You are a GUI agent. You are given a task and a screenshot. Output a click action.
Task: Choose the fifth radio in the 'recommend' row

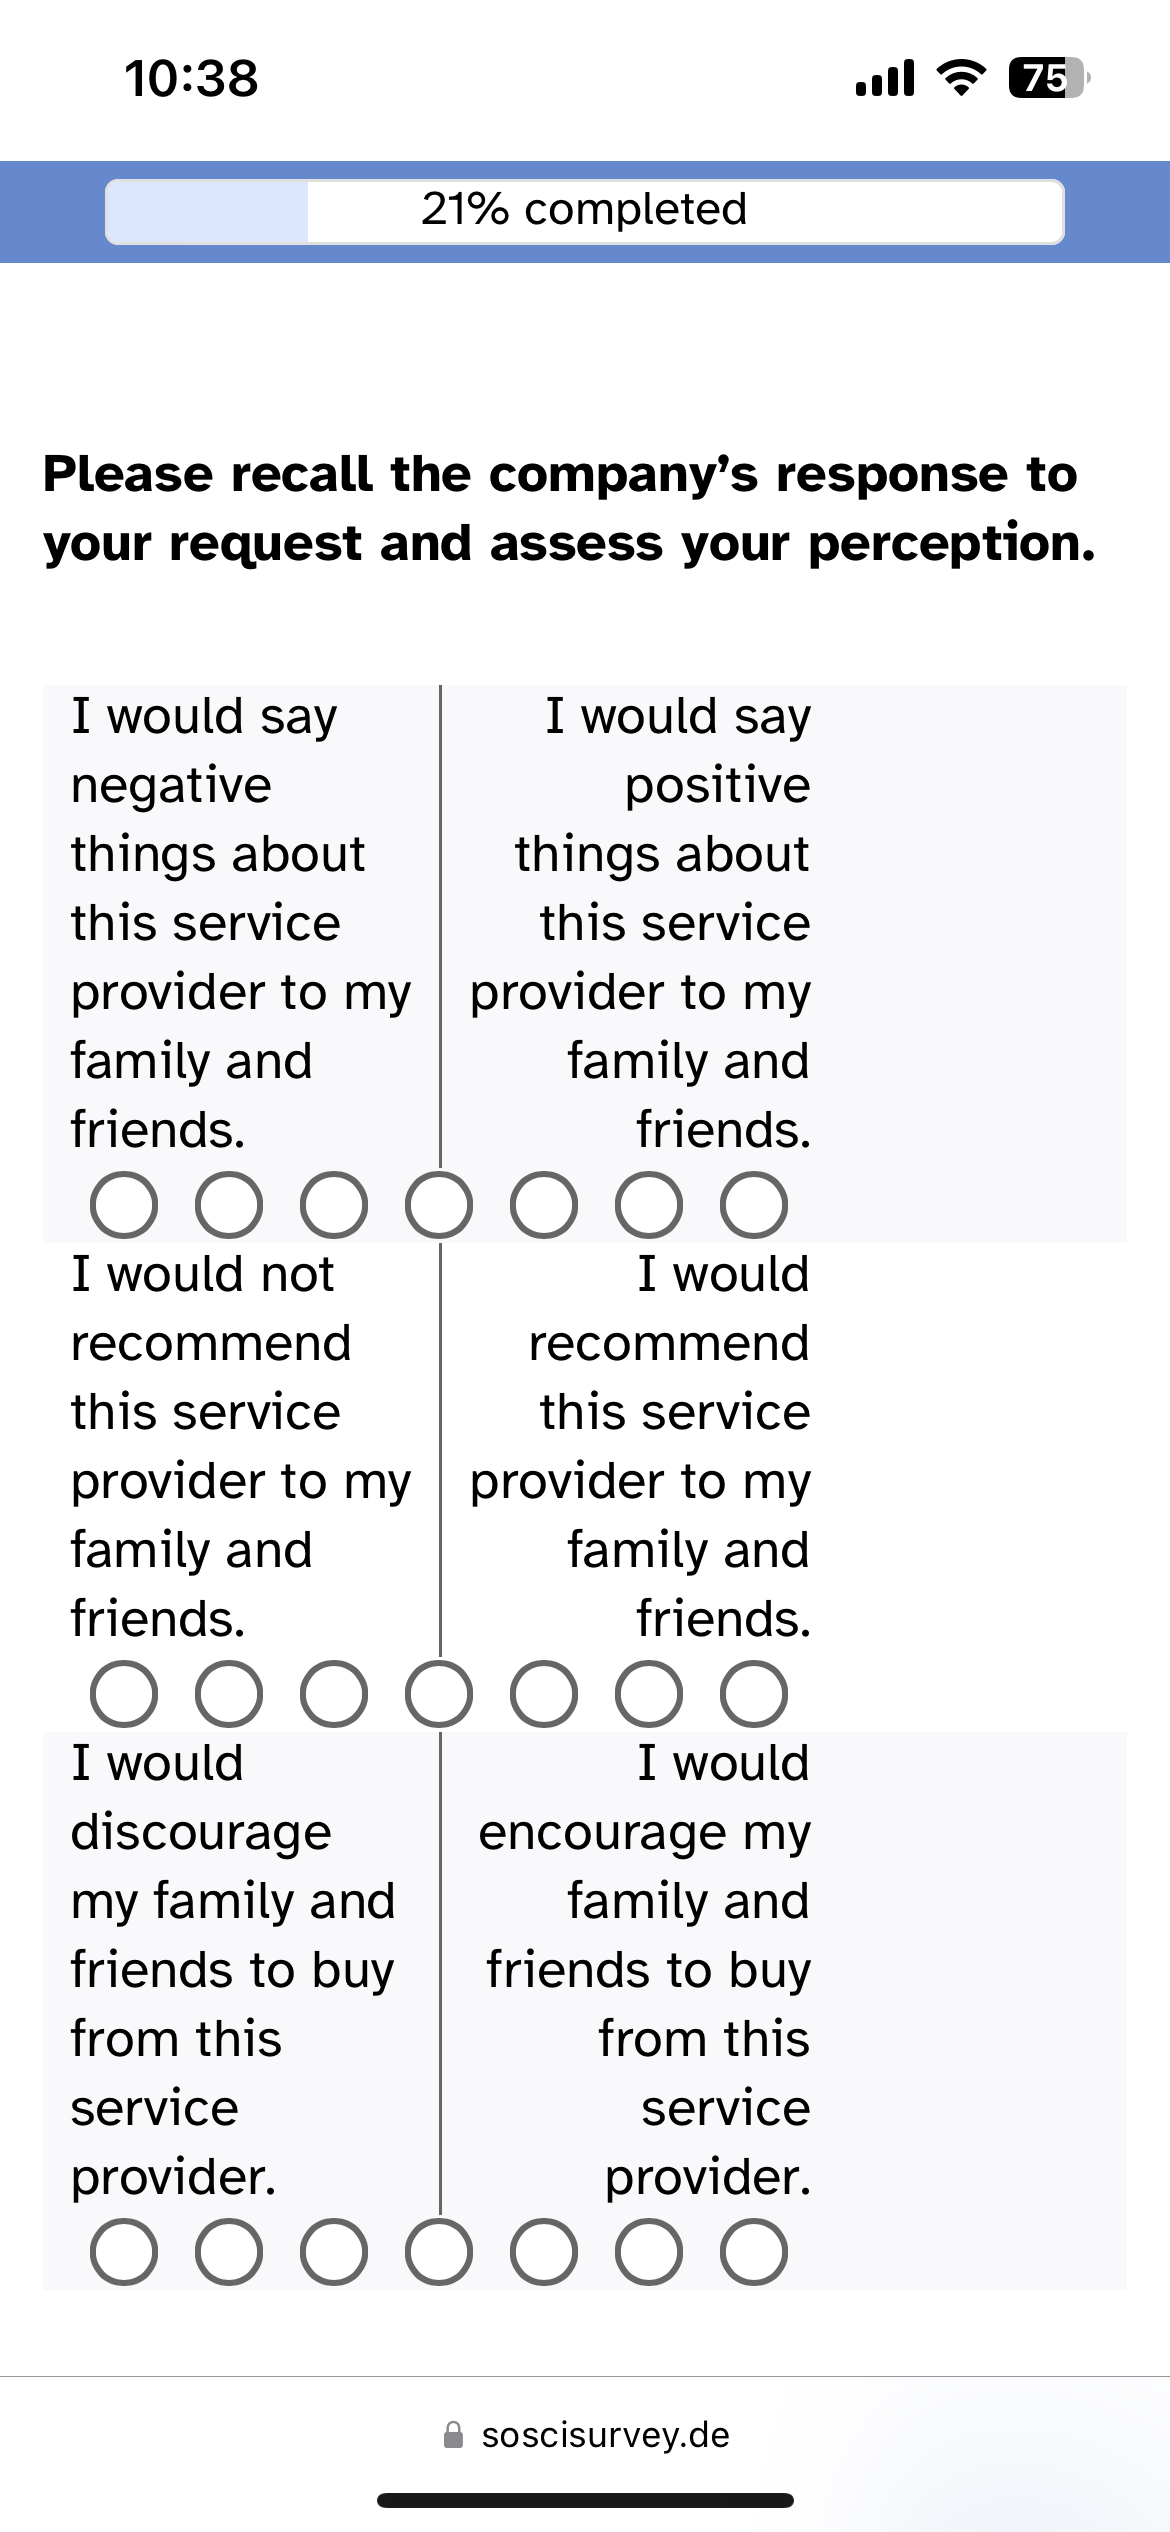[544, 1694]
